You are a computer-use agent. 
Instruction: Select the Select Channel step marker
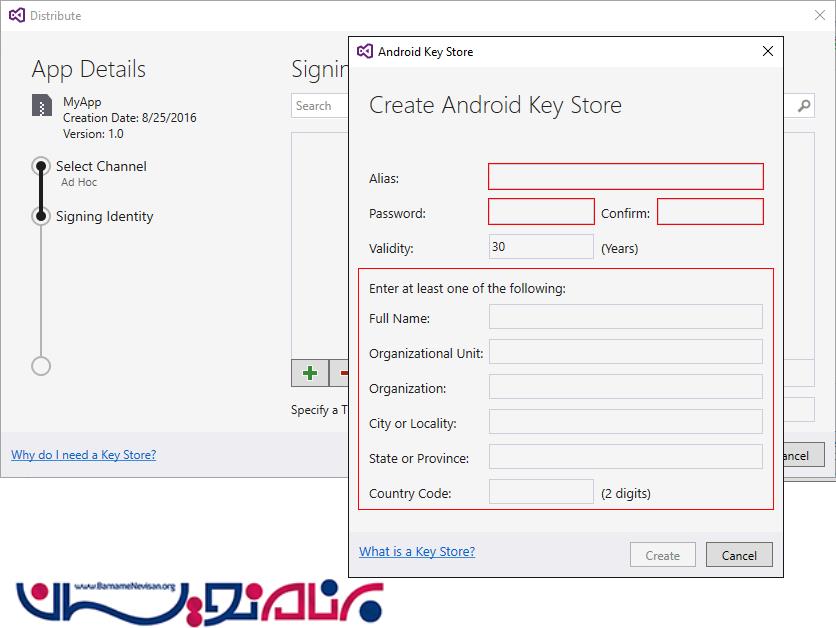point(41,166)
